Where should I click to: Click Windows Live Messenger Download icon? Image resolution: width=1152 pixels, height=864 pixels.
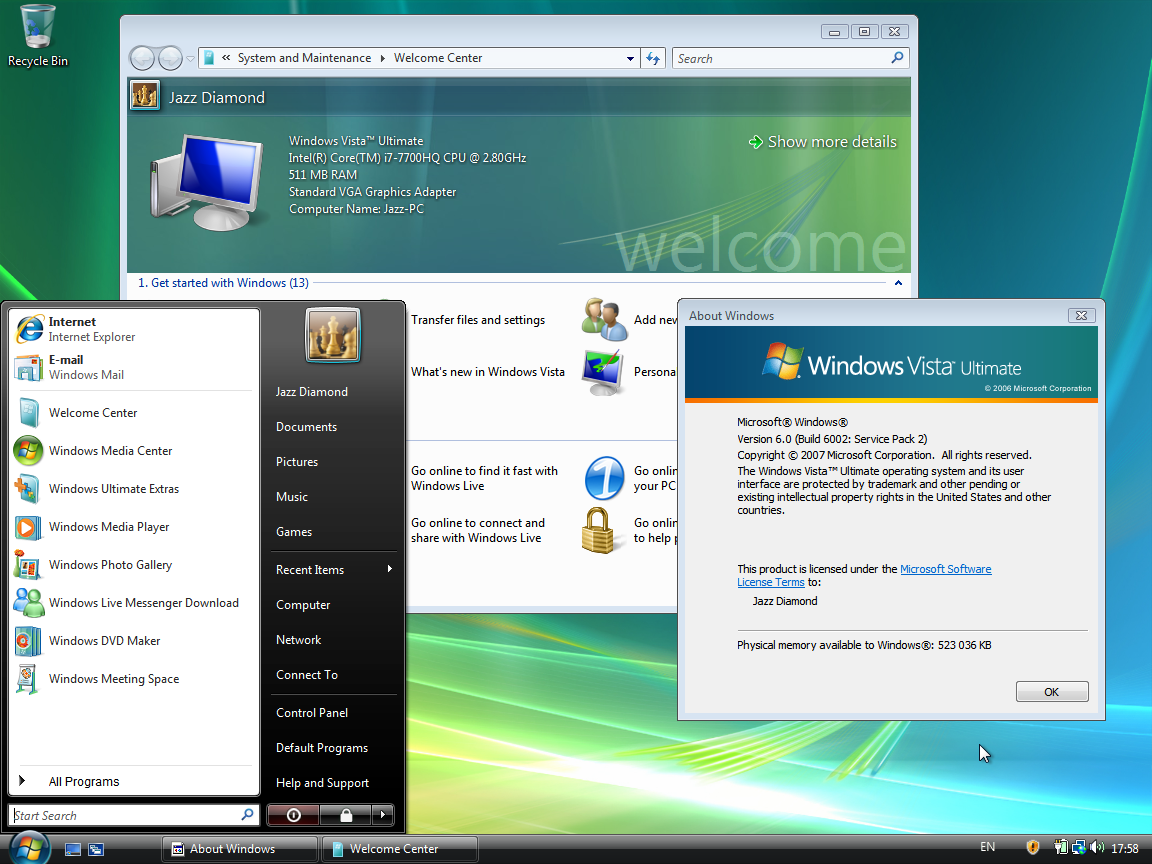tap(29, 602)
